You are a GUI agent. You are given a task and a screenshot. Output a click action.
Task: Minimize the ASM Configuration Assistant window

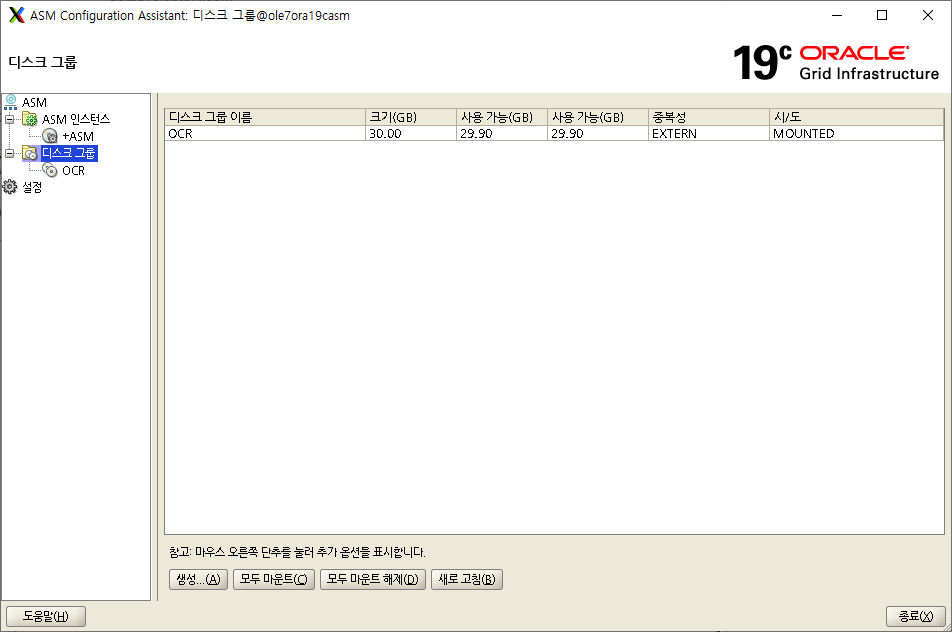[837, 15]
